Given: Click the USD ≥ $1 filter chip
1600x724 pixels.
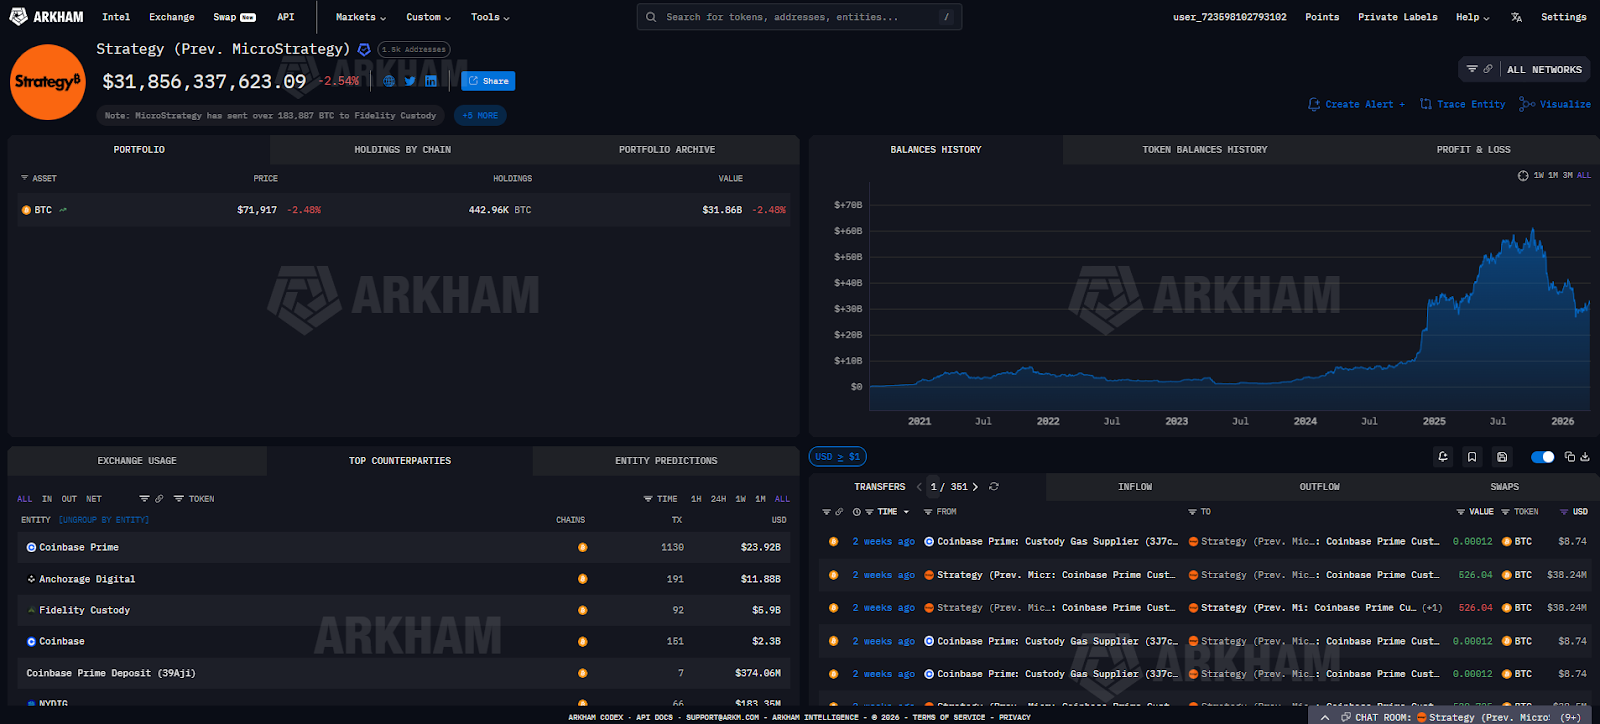Looking at the screenshot, I should pyautogui.click(x=838, y=457).
